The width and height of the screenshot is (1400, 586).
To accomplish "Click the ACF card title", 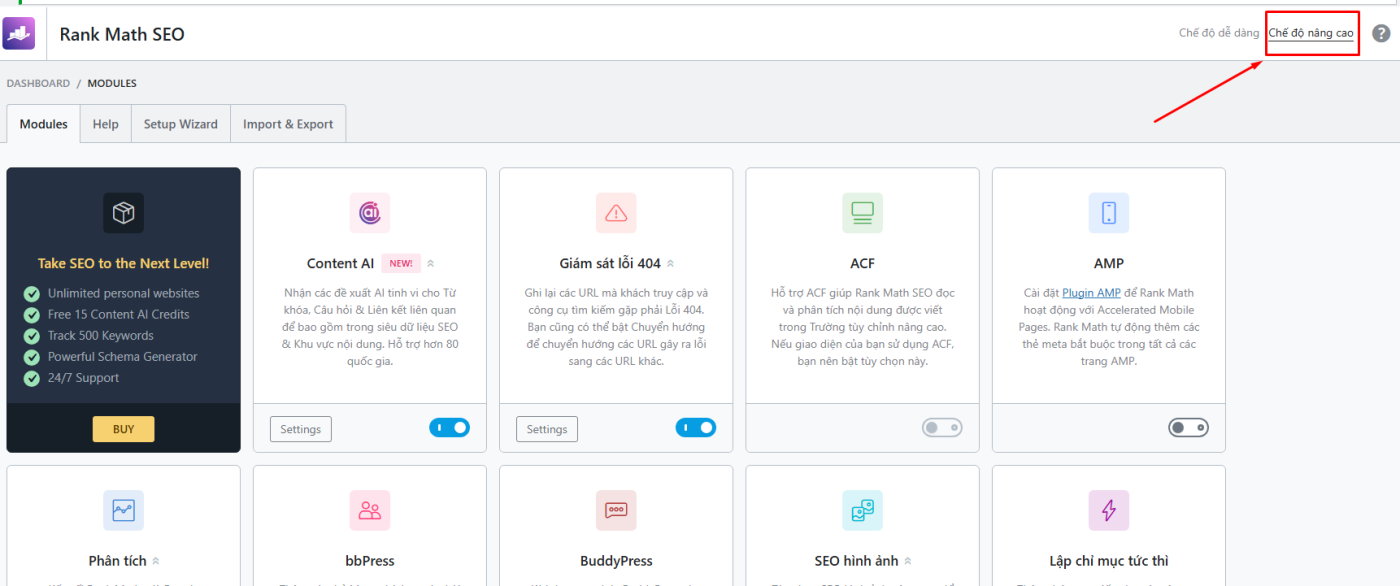I will click(862, 264).
